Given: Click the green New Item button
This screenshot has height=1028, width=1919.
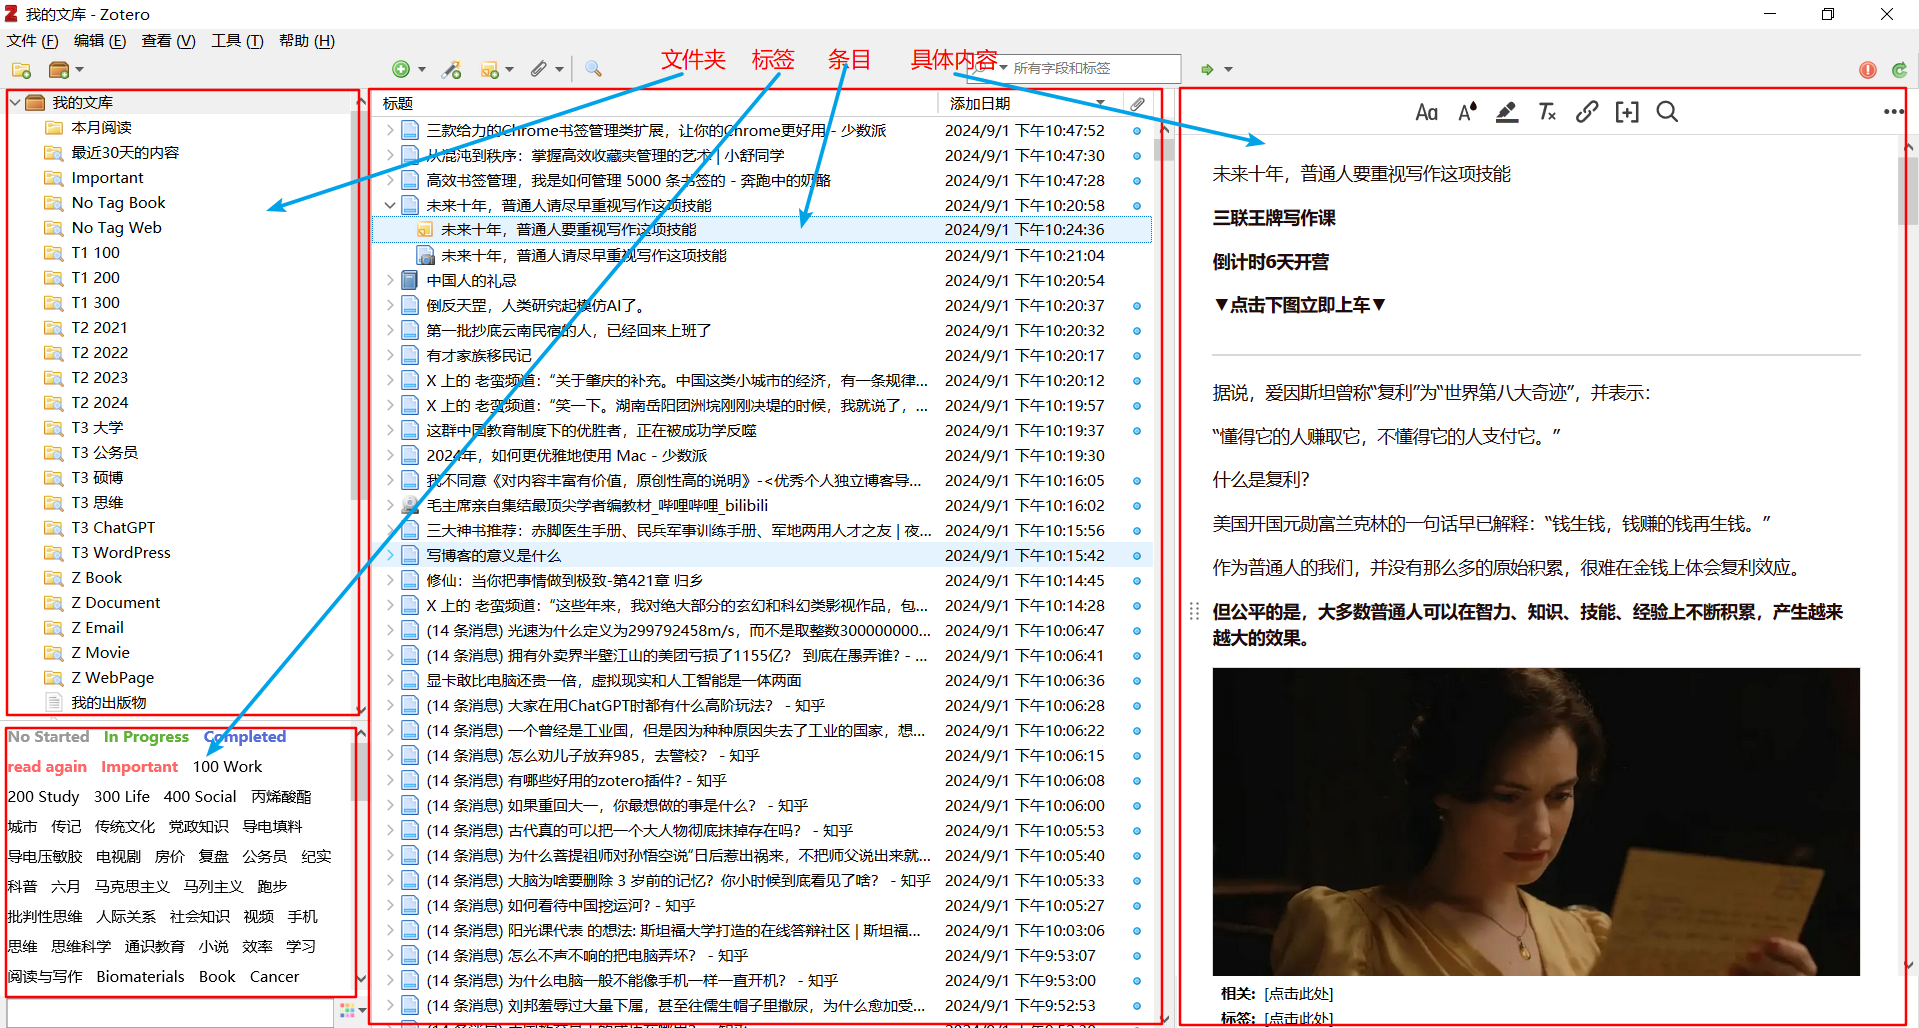Looking at the screenshot, I should point(401,69).
